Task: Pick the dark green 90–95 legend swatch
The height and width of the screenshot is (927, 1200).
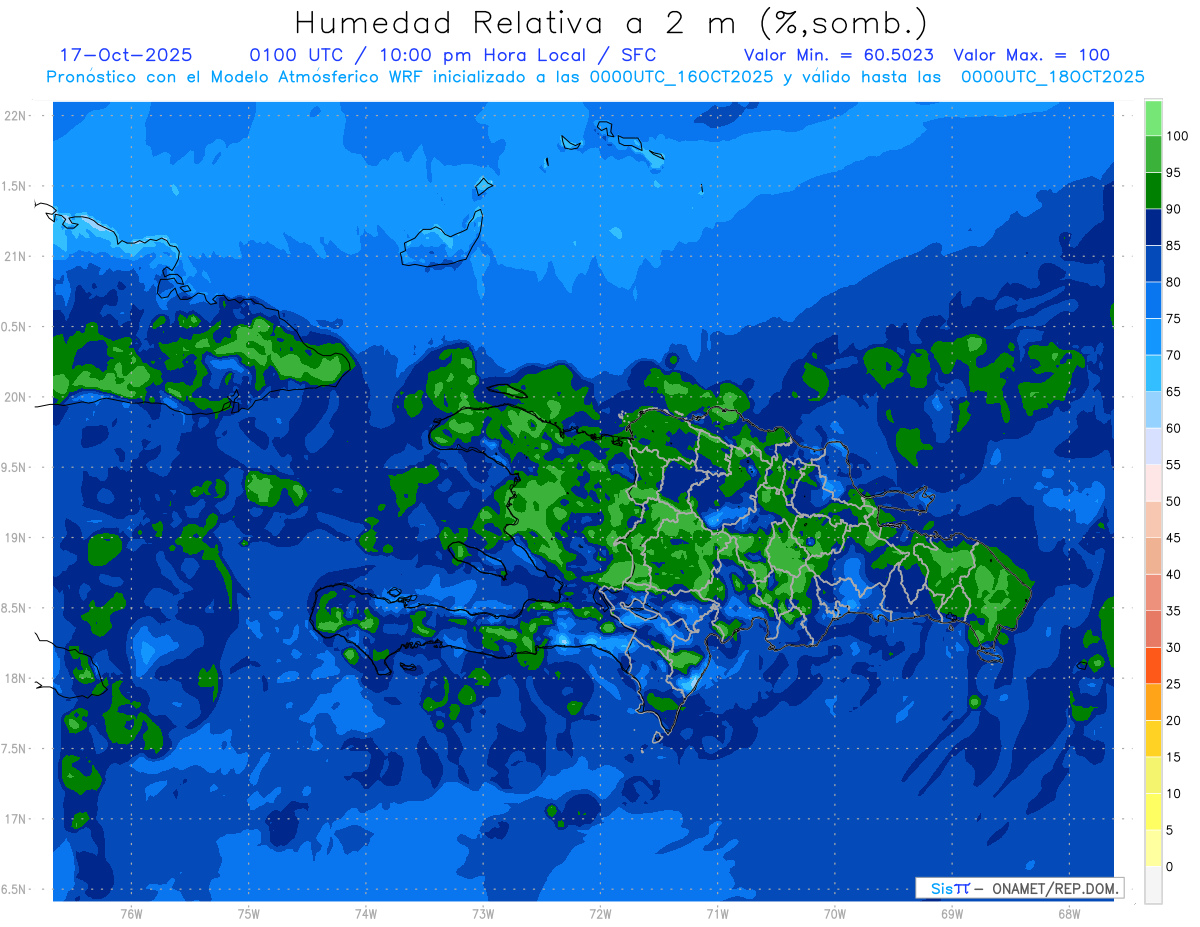Action: click(1153, 191)
